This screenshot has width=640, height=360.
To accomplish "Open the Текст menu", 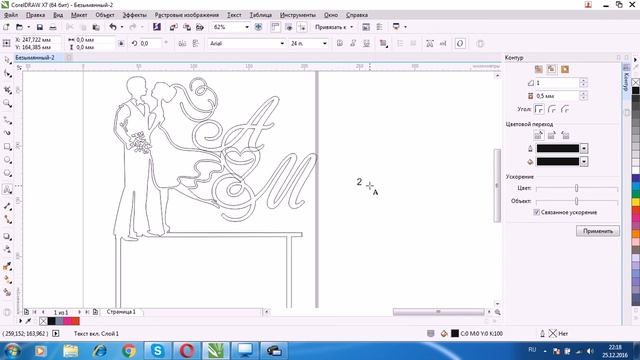I will point(234,15).
